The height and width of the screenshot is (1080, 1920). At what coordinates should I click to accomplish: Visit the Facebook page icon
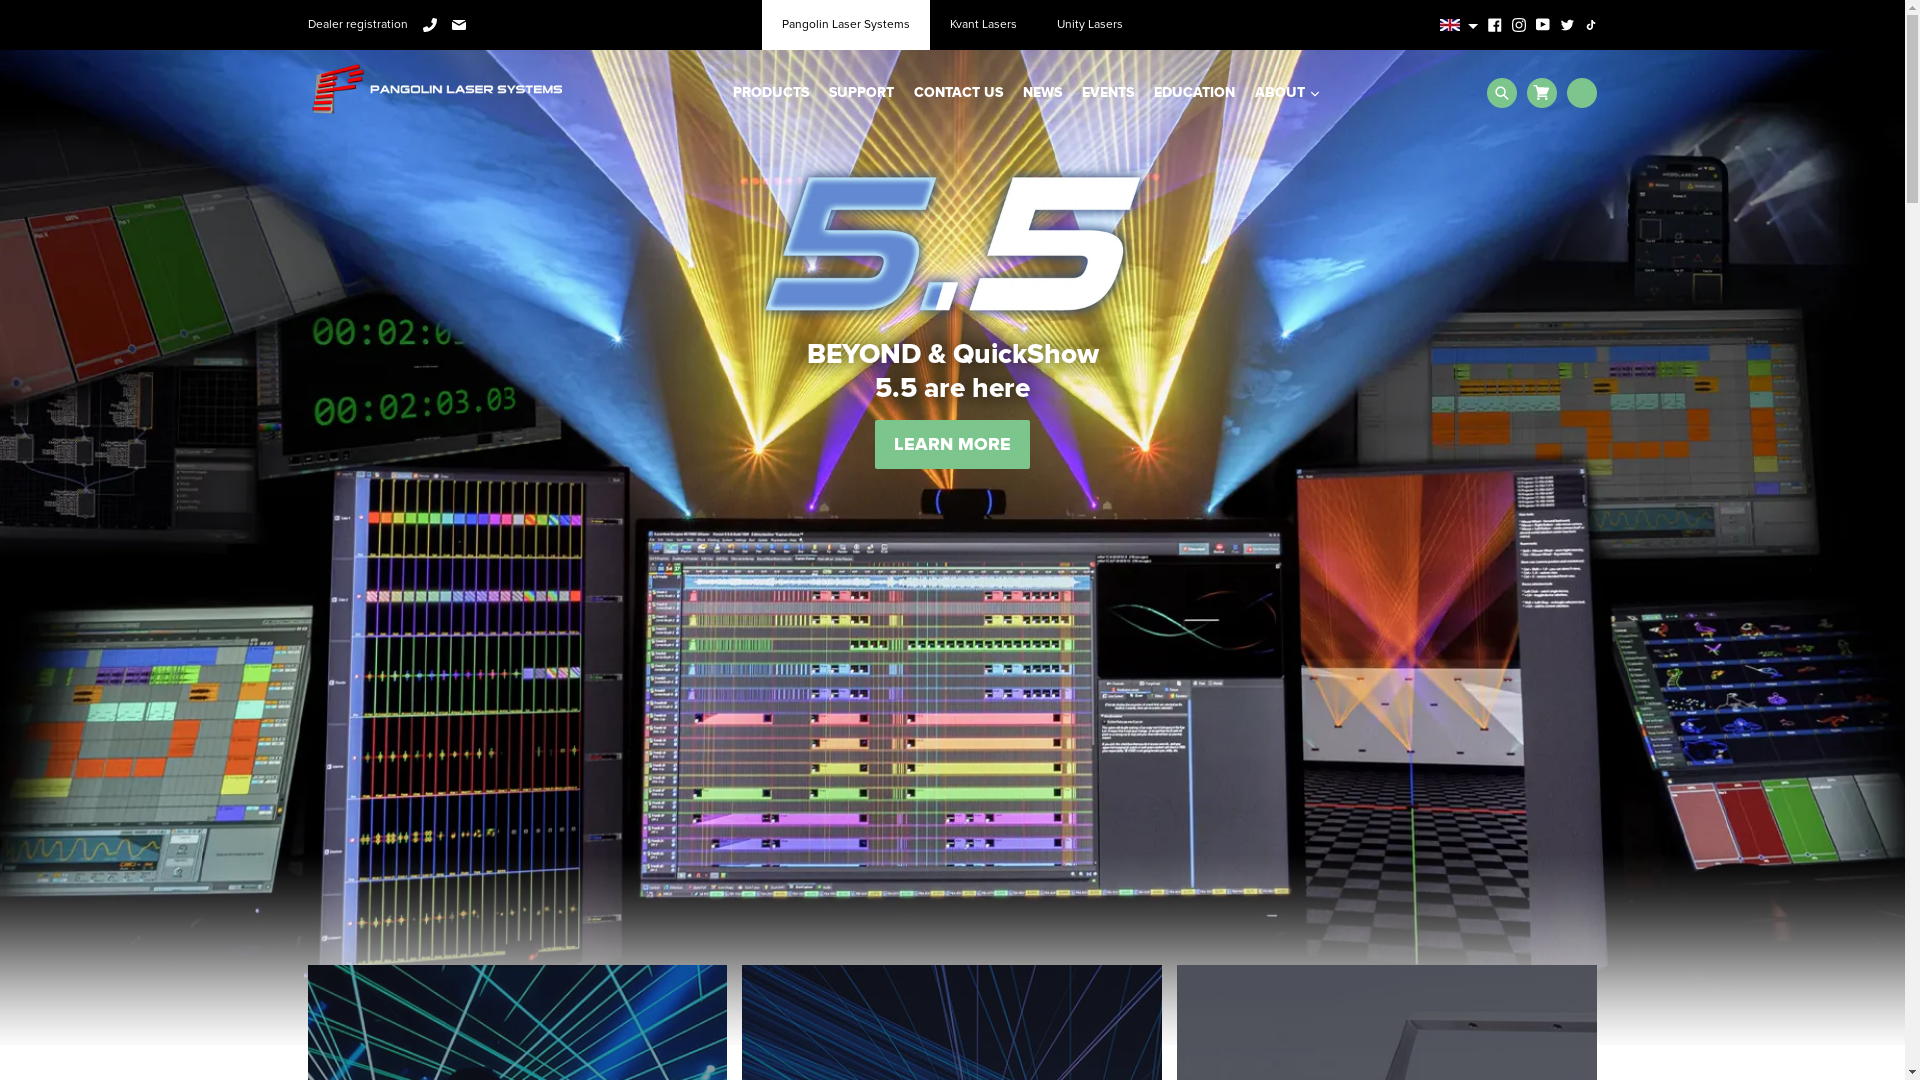(1494, 25)
